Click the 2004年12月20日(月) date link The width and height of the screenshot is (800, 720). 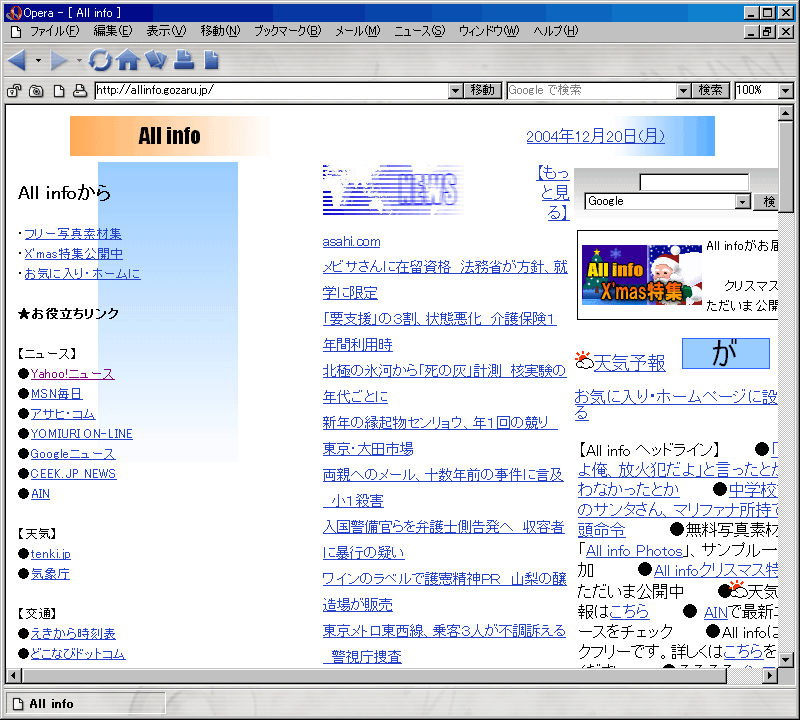pos(595,136)
